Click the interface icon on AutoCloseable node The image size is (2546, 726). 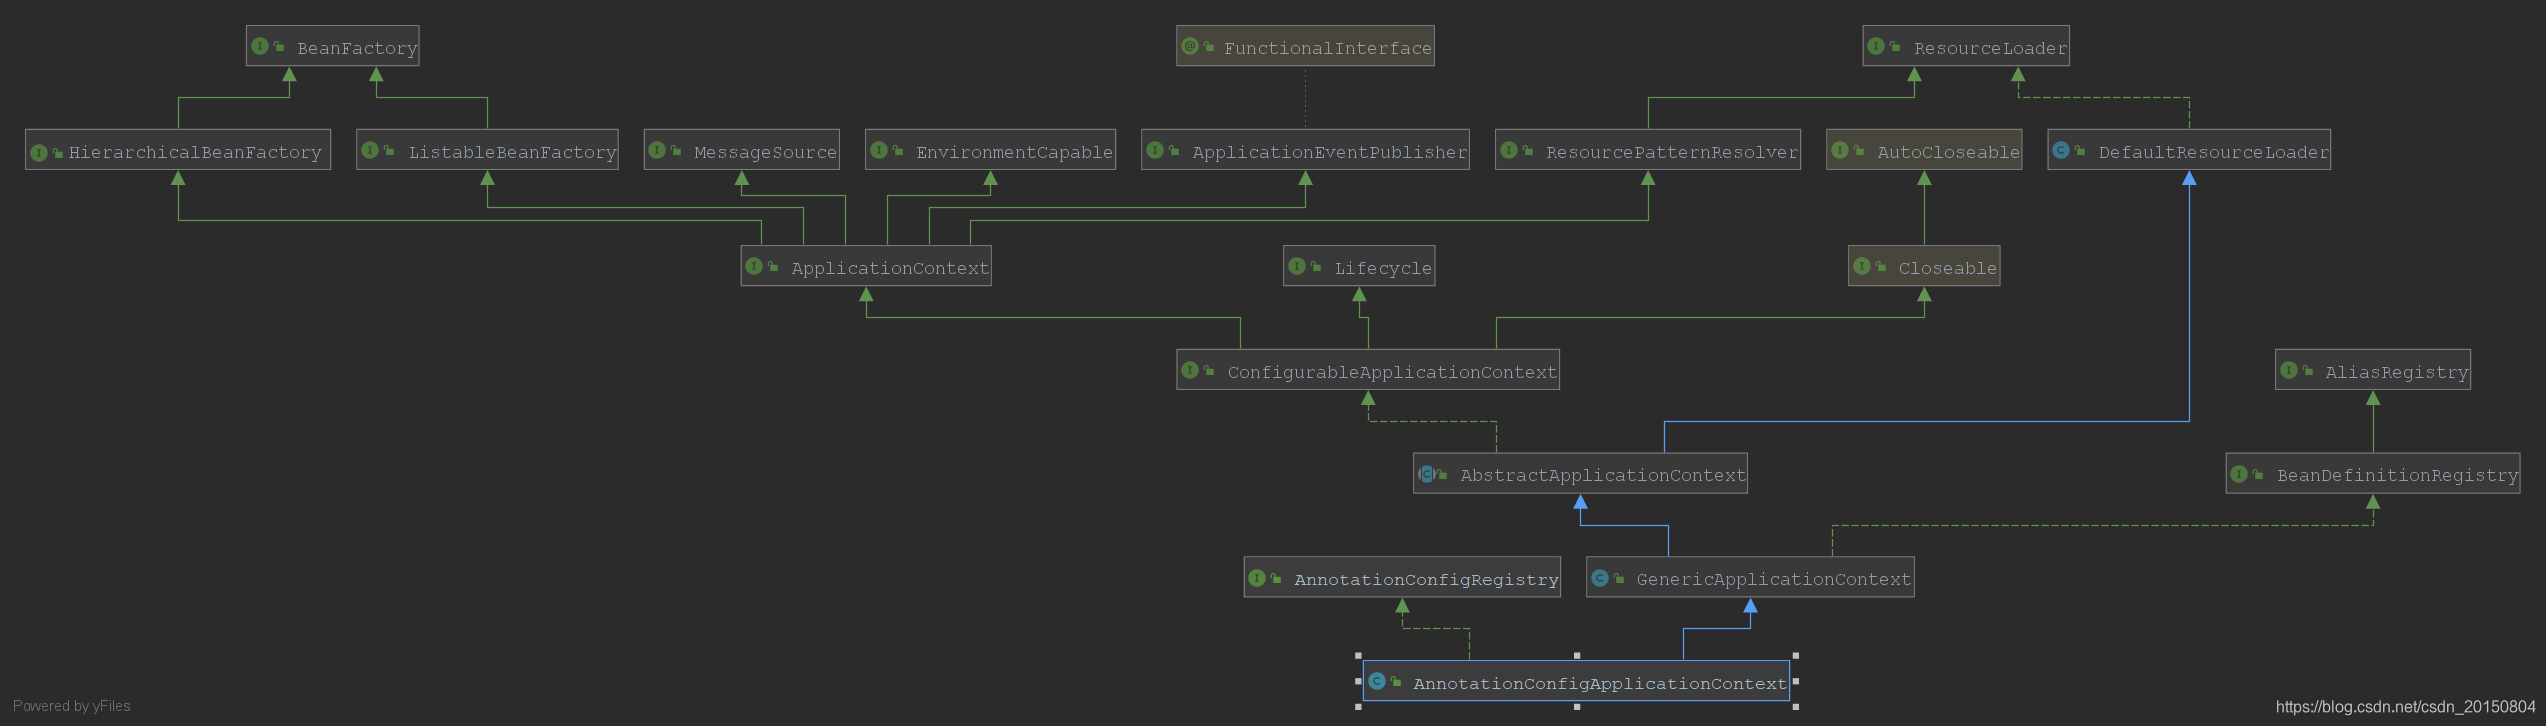click(x=1840, y=150)
